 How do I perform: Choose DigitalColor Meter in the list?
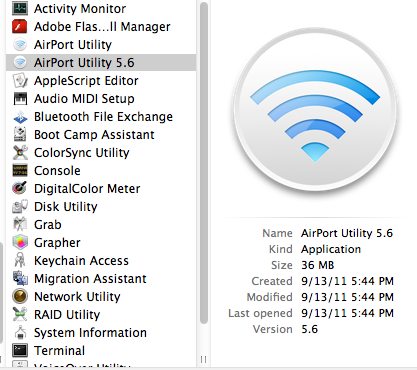point(87,189)
